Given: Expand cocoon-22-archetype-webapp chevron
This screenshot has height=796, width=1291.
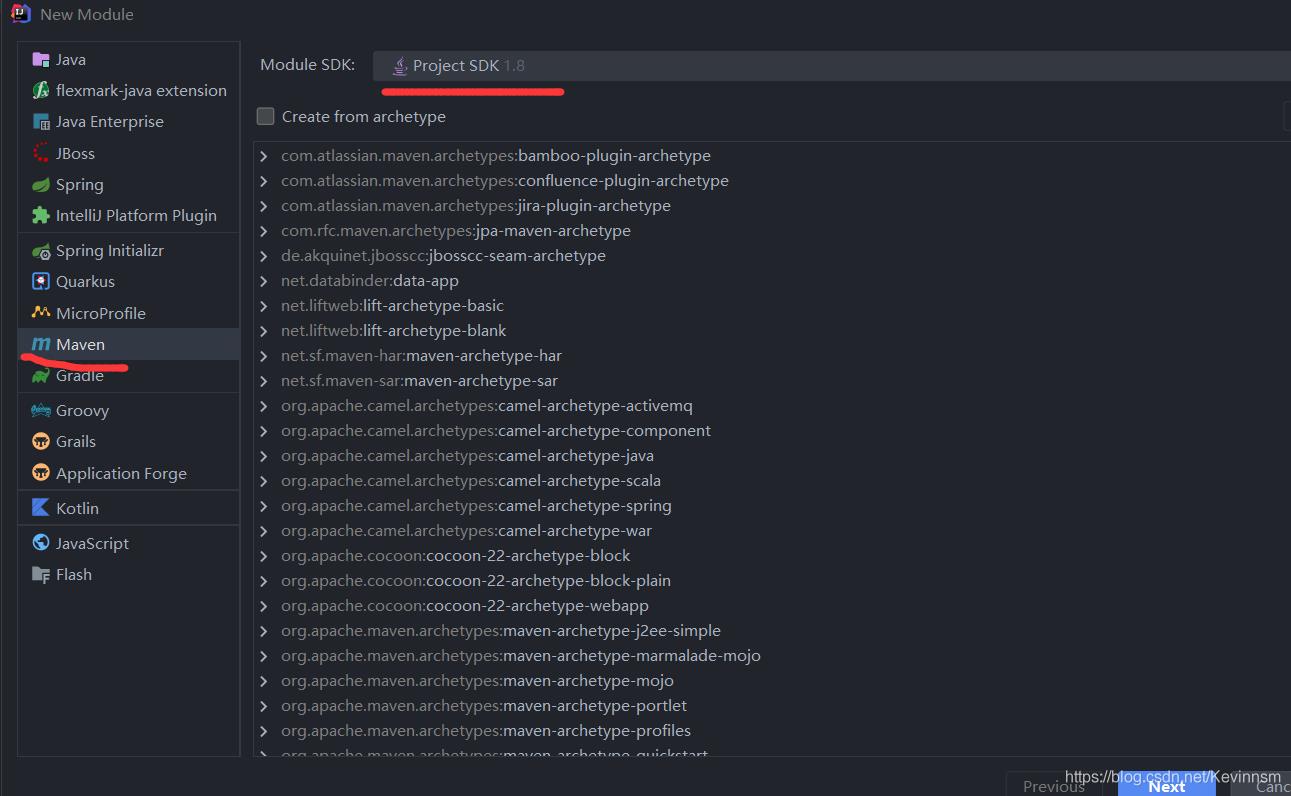Looking at the screenshot, I should click(264, 606).
